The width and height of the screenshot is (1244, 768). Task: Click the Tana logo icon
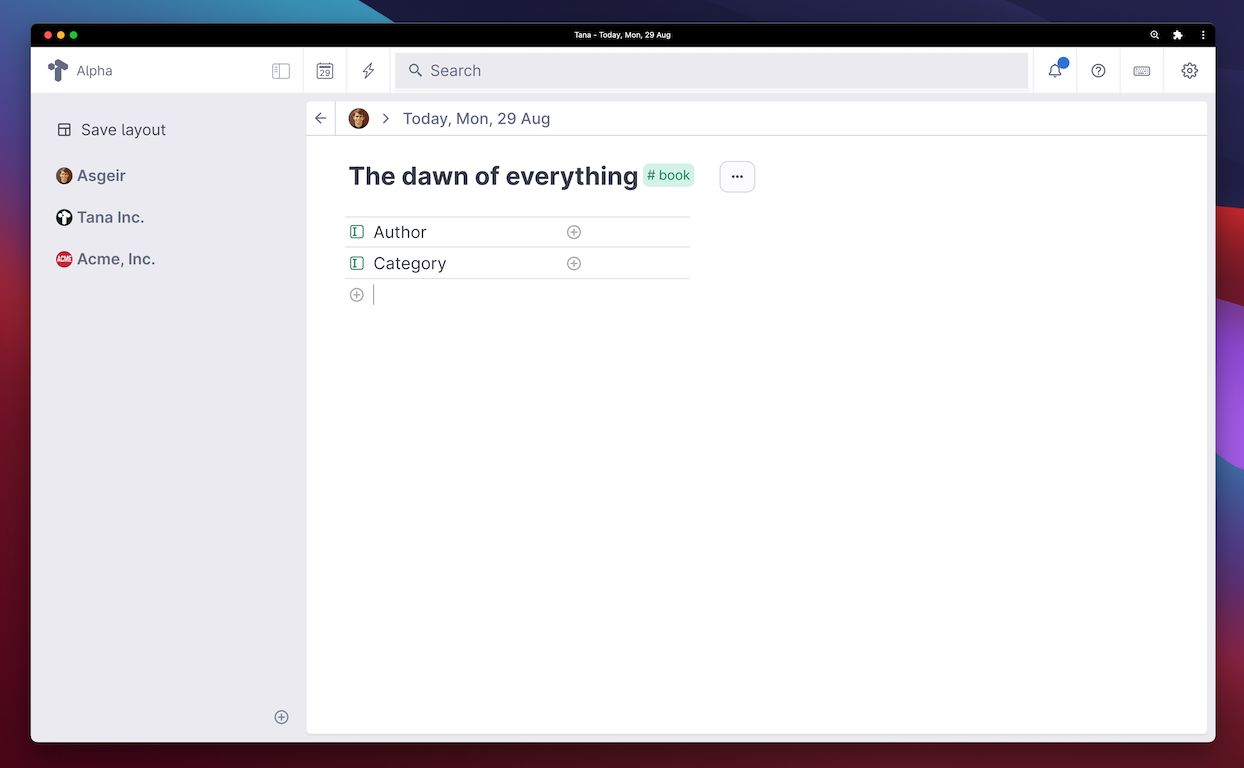[x=58, y=71]
